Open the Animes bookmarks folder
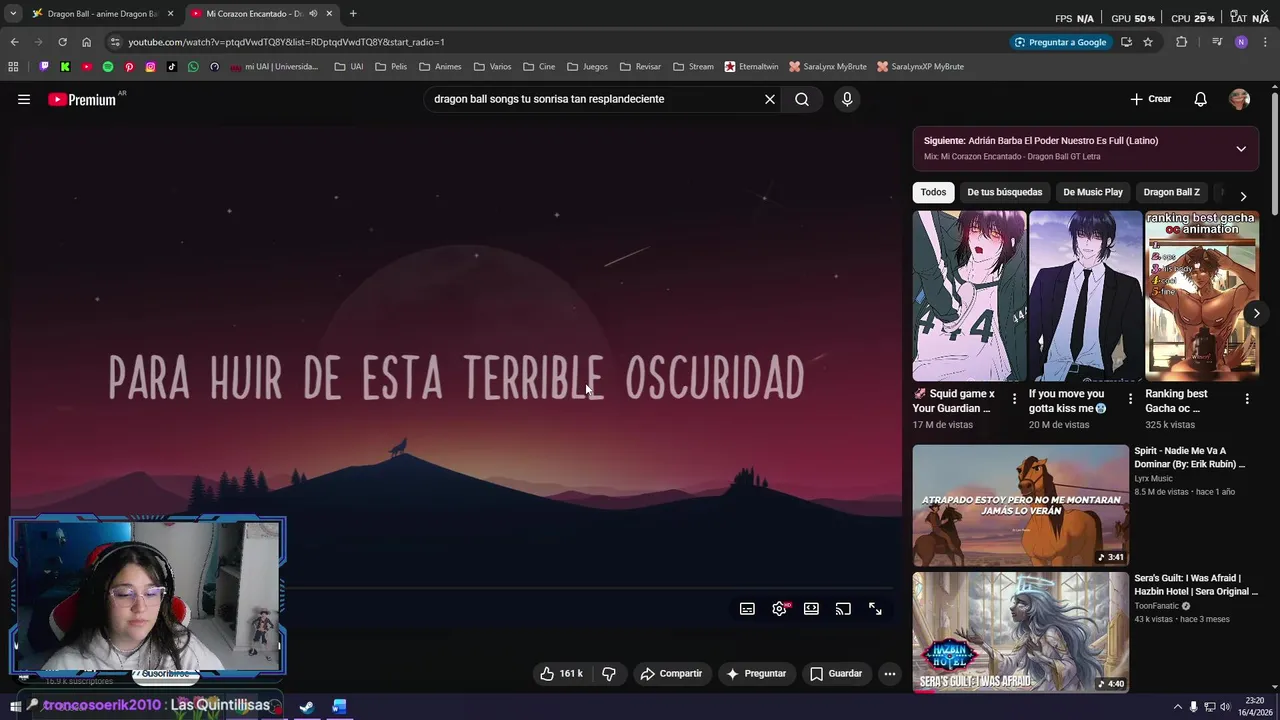 [440, 67]
